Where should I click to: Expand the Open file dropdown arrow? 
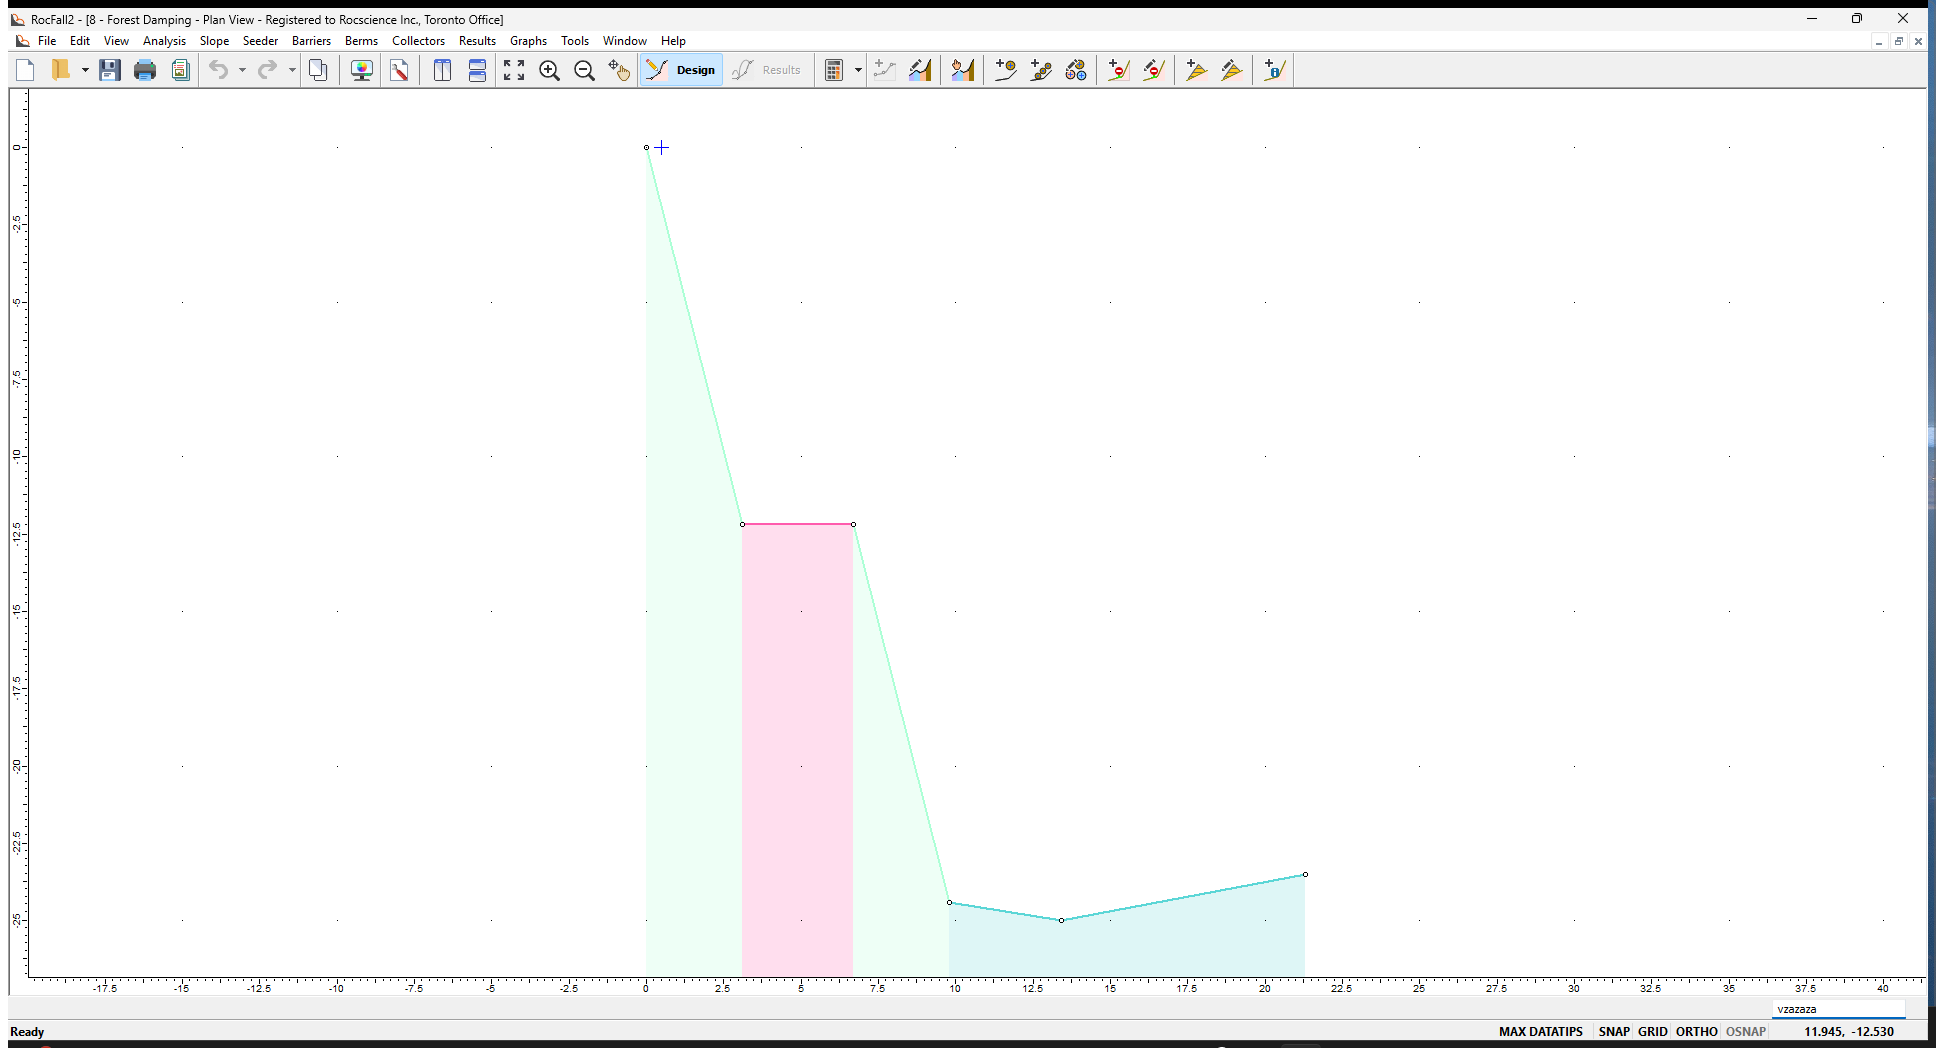tap(85, 70)
